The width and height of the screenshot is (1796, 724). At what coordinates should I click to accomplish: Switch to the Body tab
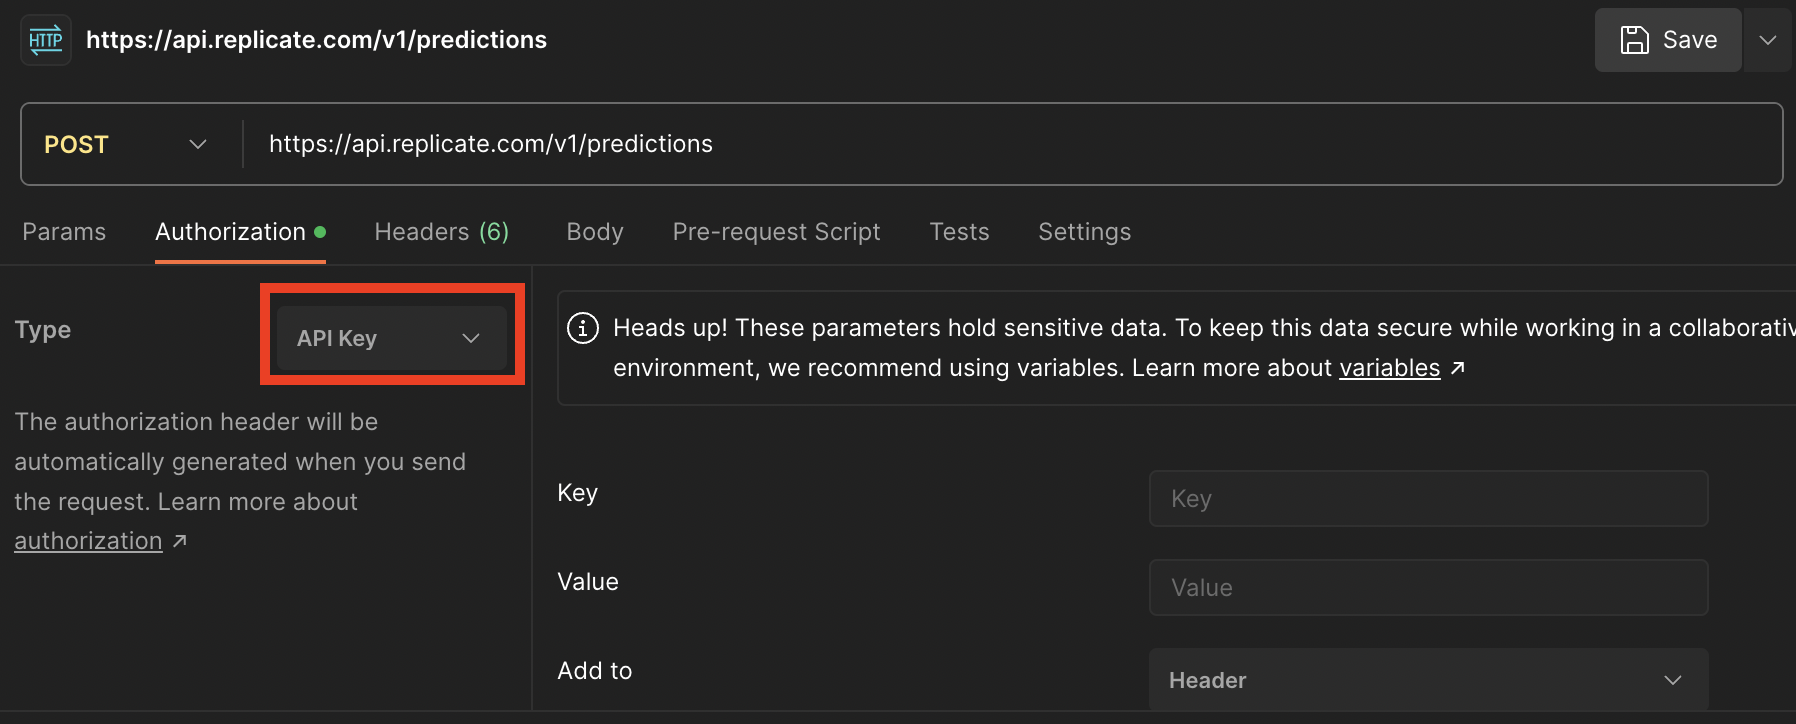595,232
